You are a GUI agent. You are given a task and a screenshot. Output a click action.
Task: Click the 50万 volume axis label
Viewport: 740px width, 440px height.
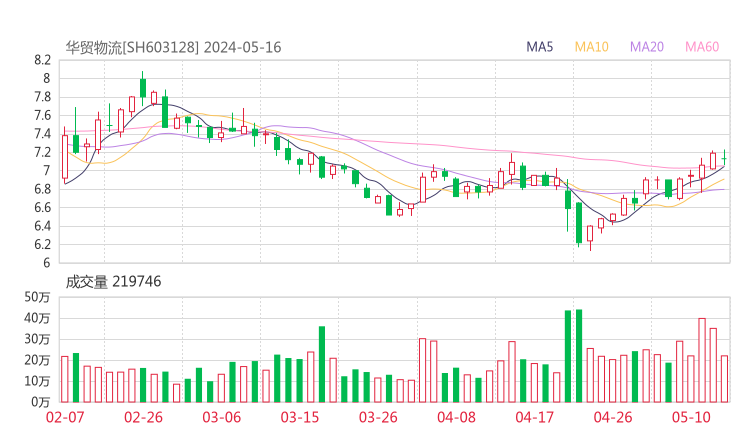click(37, 297)
